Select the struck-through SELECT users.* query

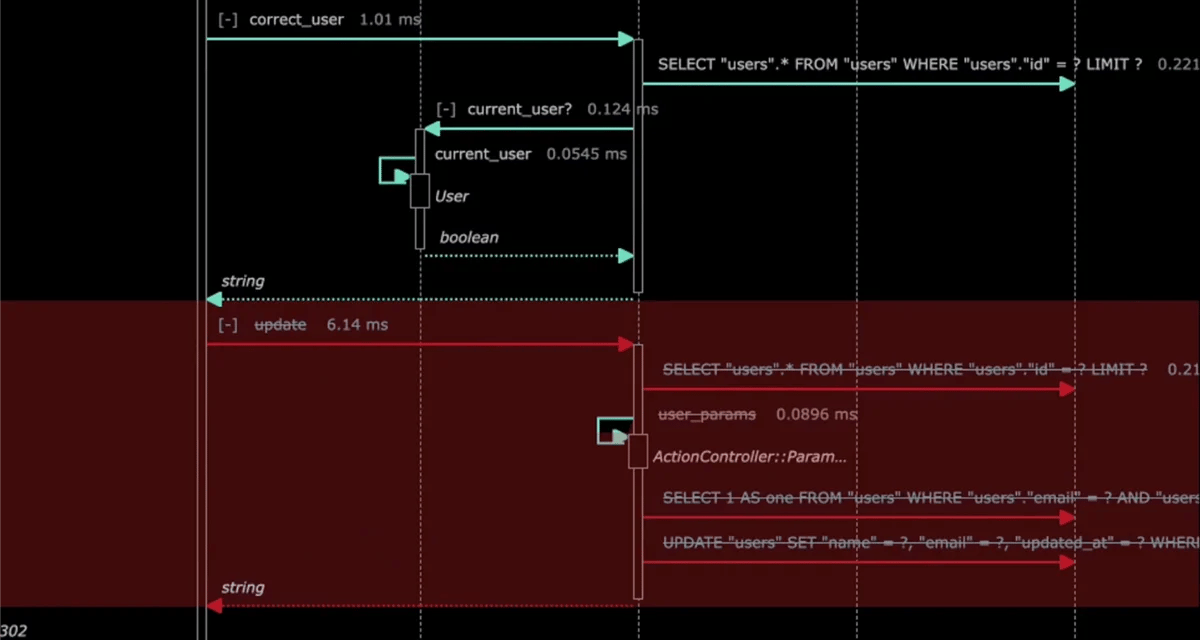coord(905,369)
